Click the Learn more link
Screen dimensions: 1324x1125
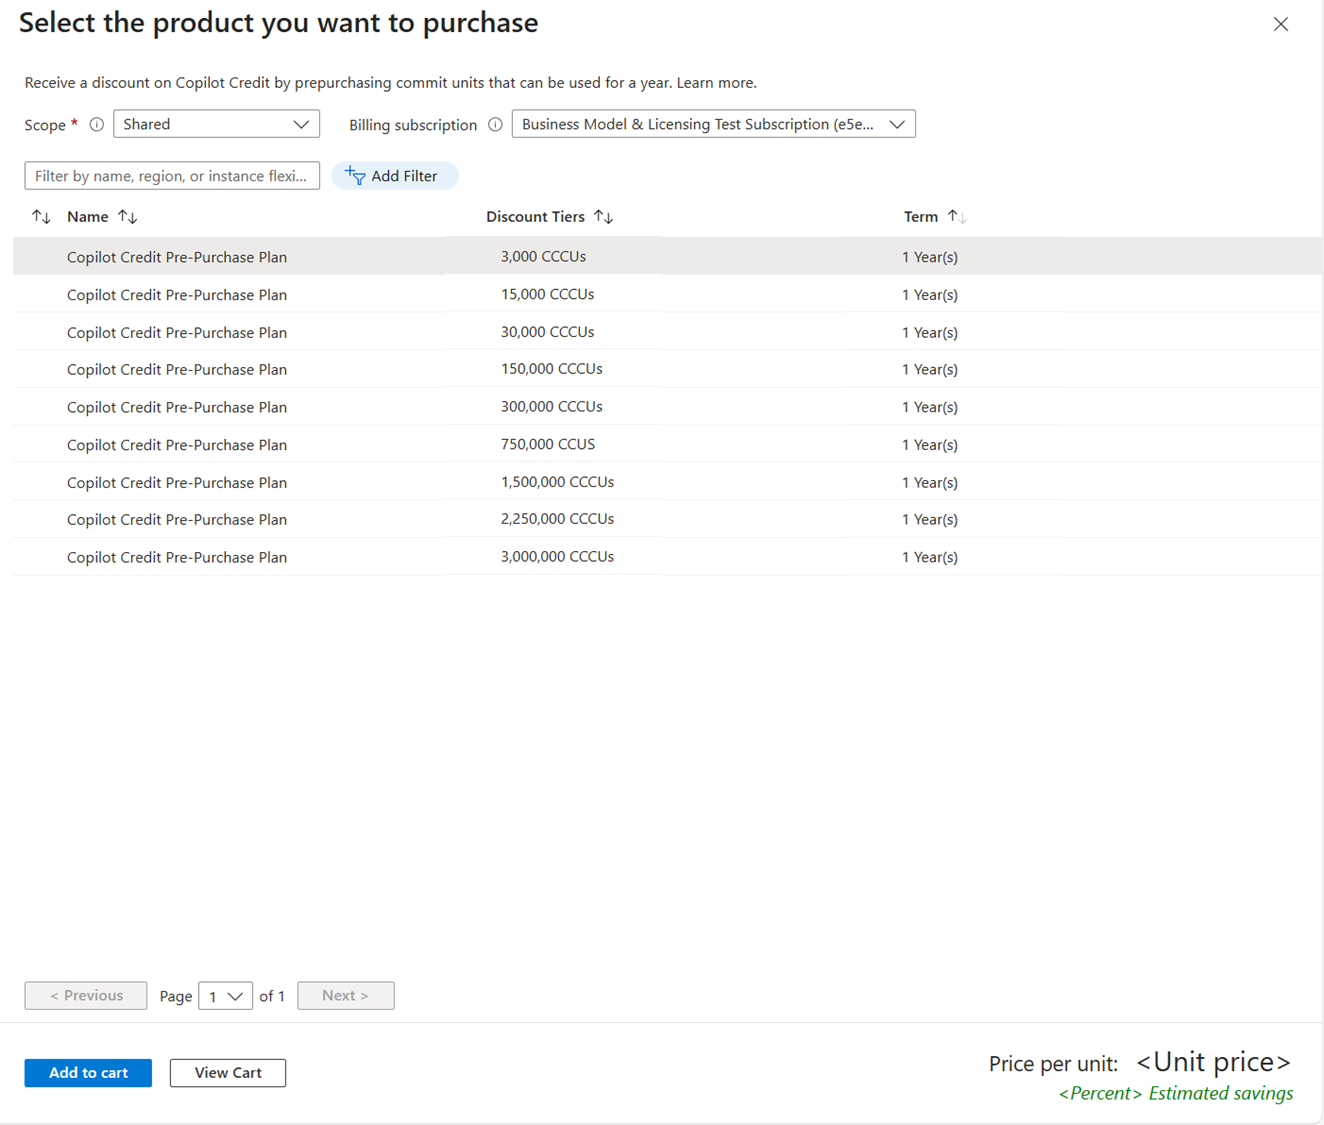coord(716,83)
